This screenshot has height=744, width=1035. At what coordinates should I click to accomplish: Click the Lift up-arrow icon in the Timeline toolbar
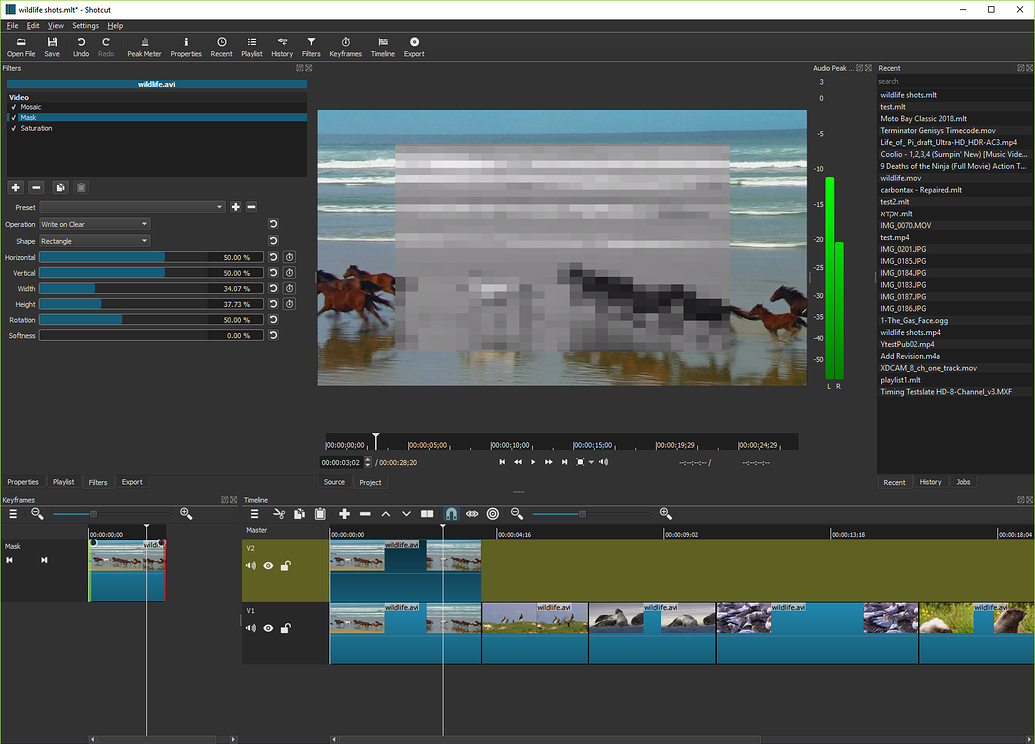pyautogui.click(x=385, y=514)
